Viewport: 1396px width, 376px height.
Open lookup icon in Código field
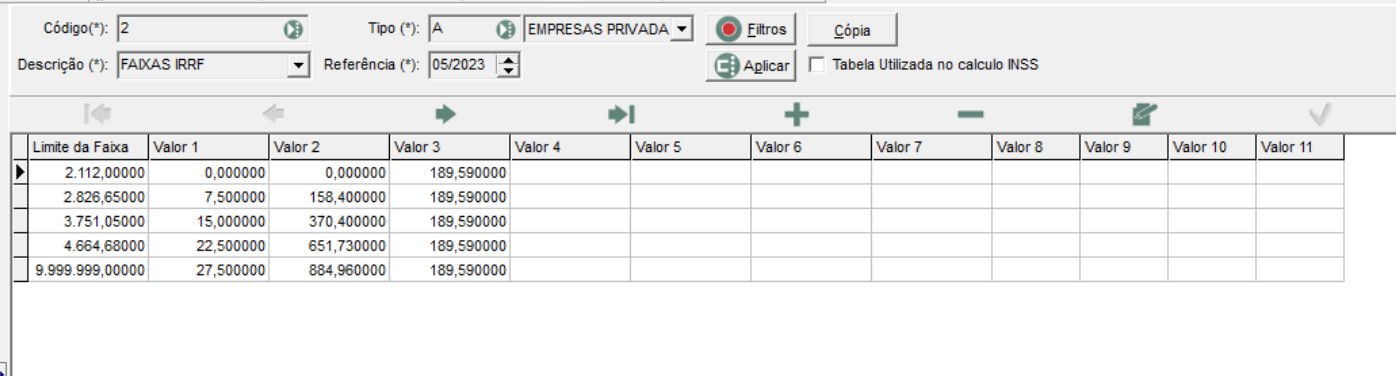point(292,30)
